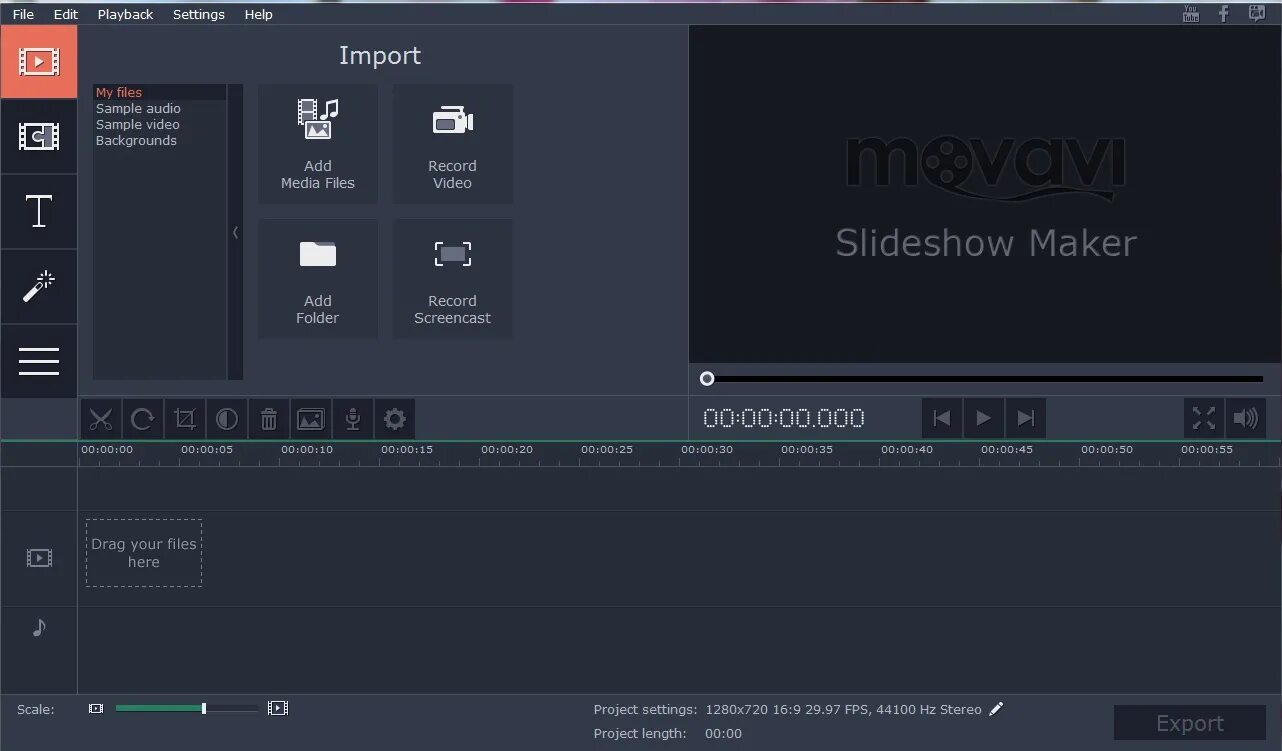The width and height of the screenshot is (1282, 751).
Task: Open the Import media tab in sidebar
Action: (x=38, y=62)
